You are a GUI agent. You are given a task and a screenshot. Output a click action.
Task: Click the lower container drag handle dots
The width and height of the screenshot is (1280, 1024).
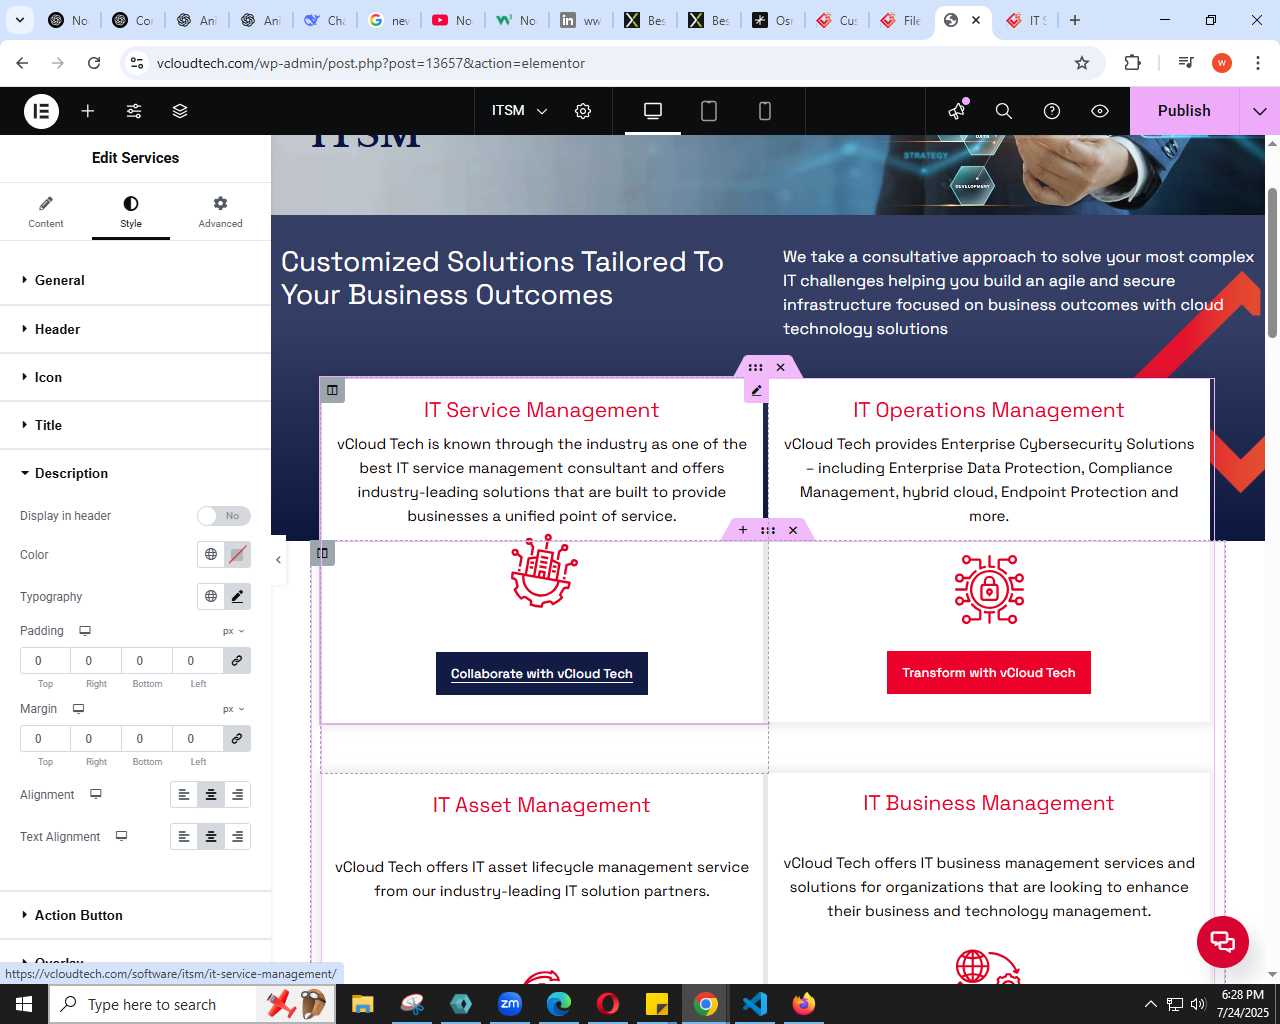pyautogui.click(x=768, y=530)
